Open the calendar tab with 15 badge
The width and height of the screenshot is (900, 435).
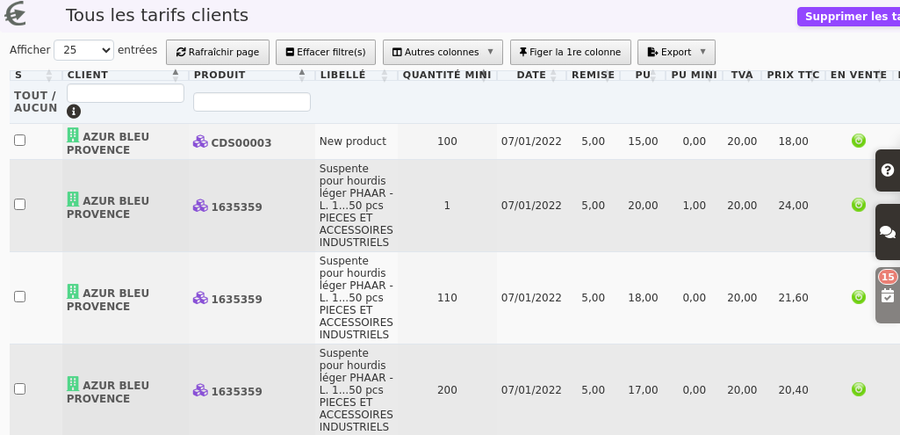pyautogui.click(x=887, y=295)
